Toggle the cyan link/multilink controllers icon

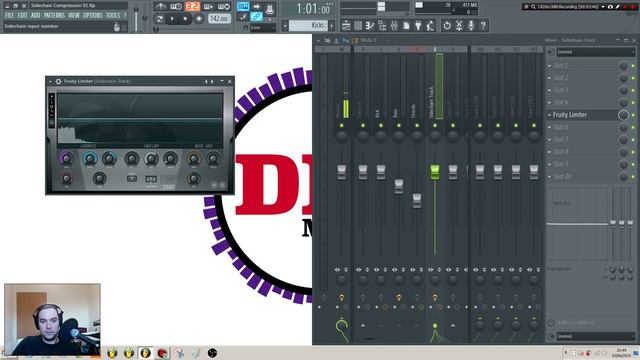click(256, 17)
